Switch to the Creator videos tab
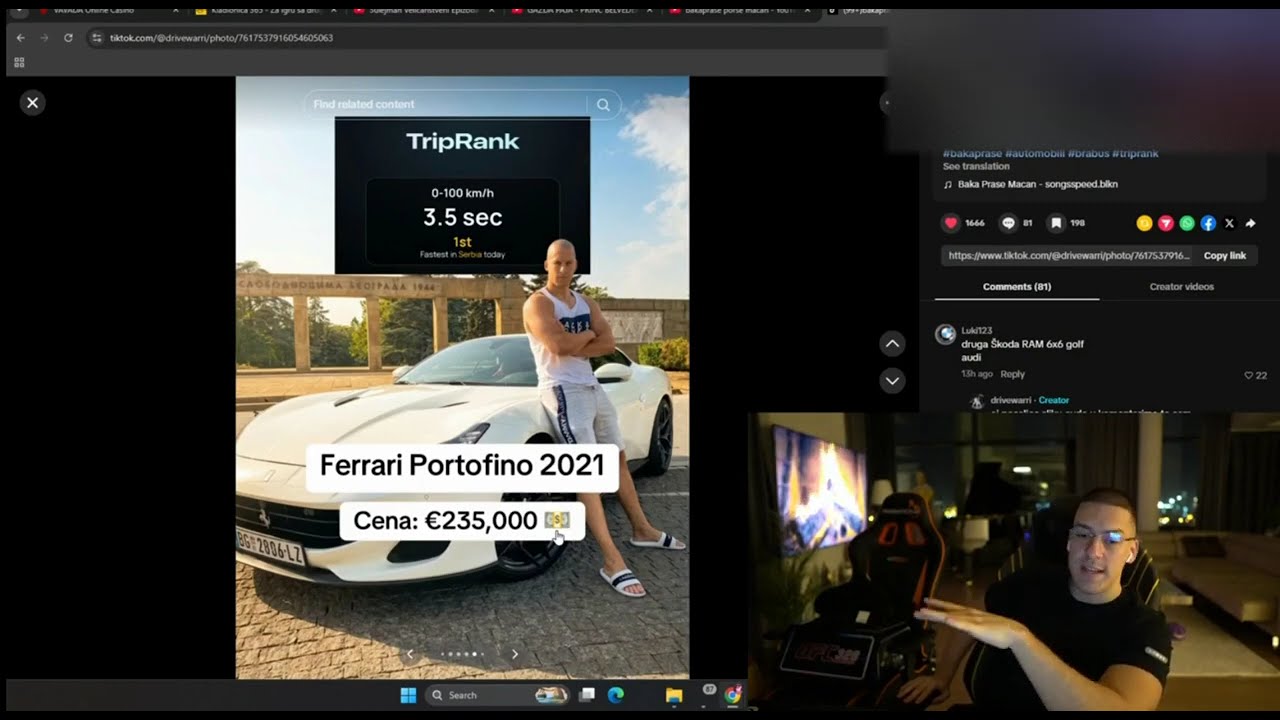1280x720 pixels. pos(1181,287)
